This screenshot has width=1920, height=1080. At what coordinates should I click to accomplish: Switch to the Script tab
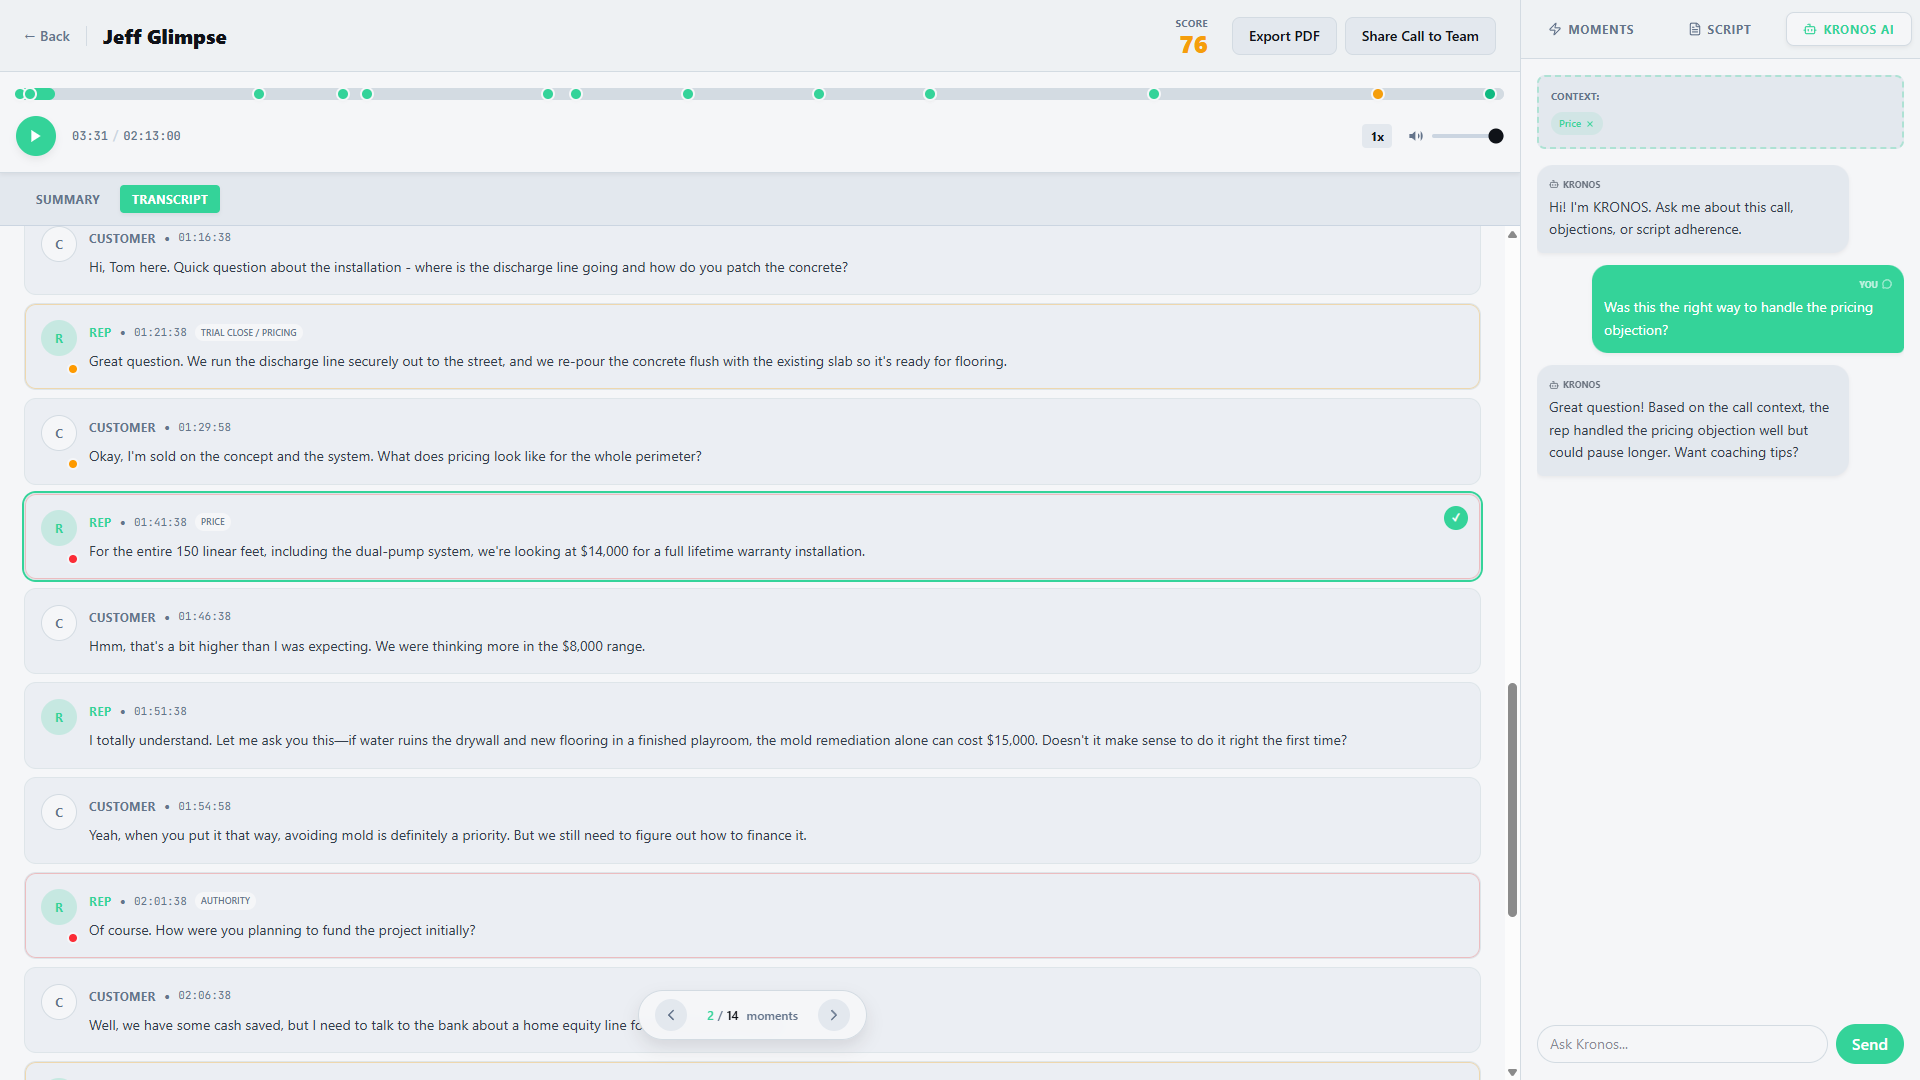coord(1720,30)
